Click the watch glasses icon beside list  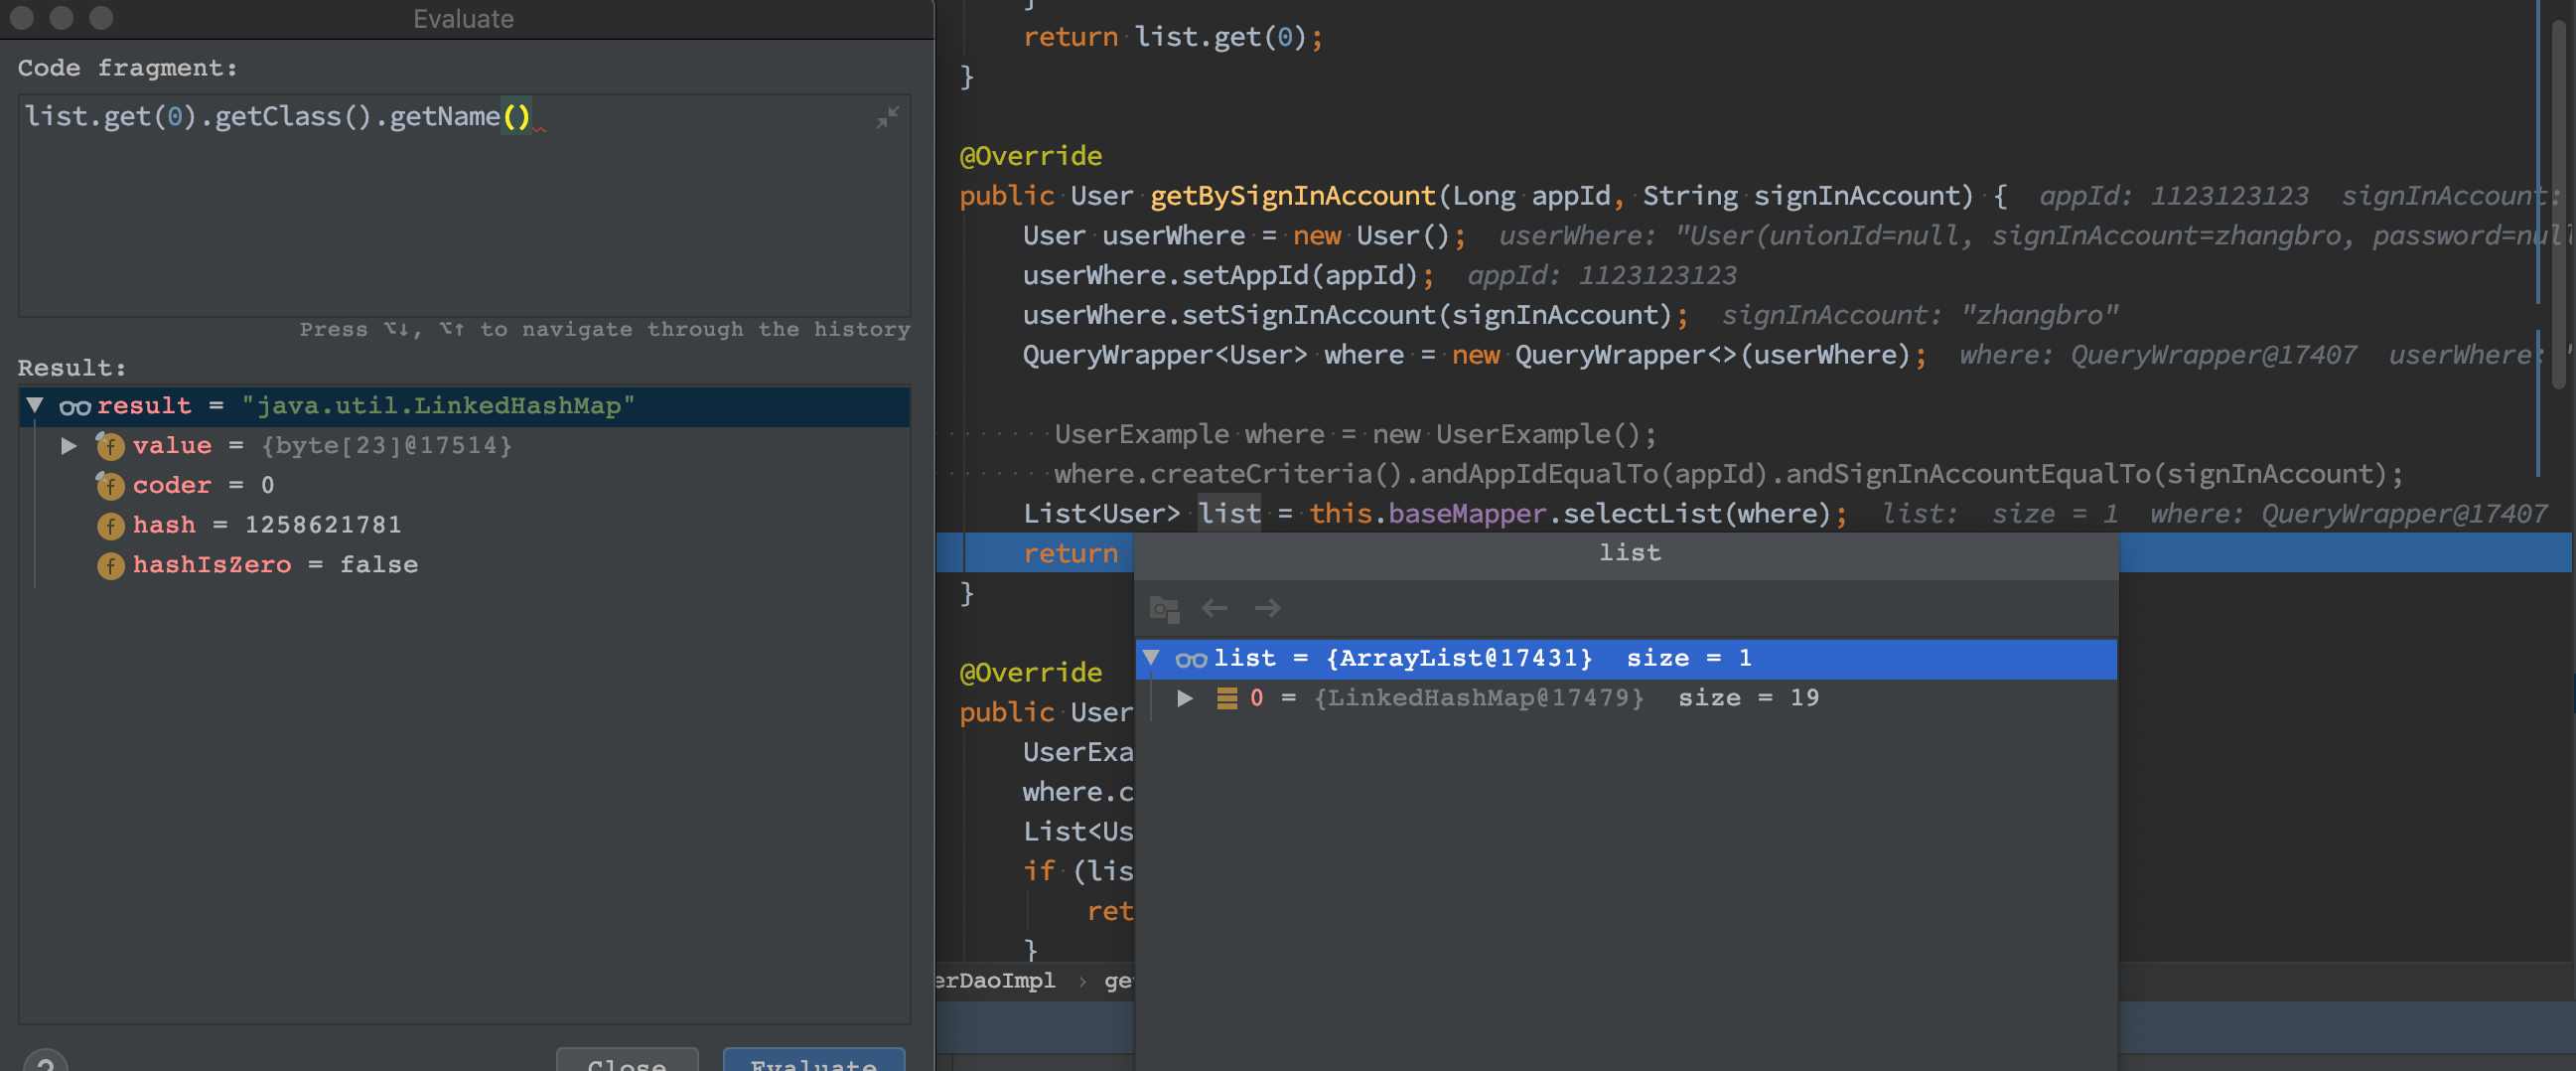tap(1191, 659)
